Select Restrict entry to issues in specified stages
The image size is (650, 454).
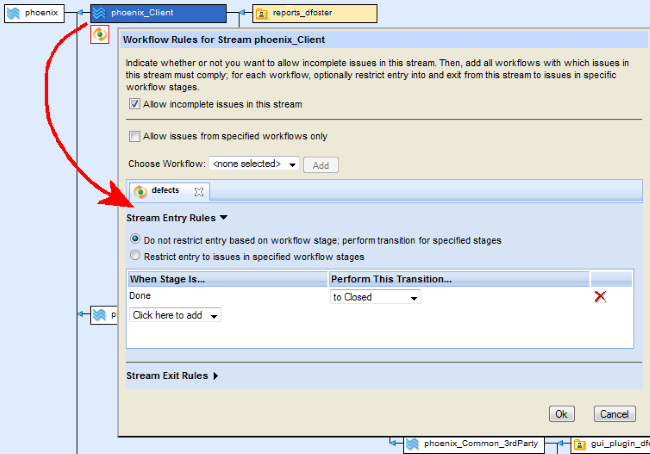coord(135,256)
